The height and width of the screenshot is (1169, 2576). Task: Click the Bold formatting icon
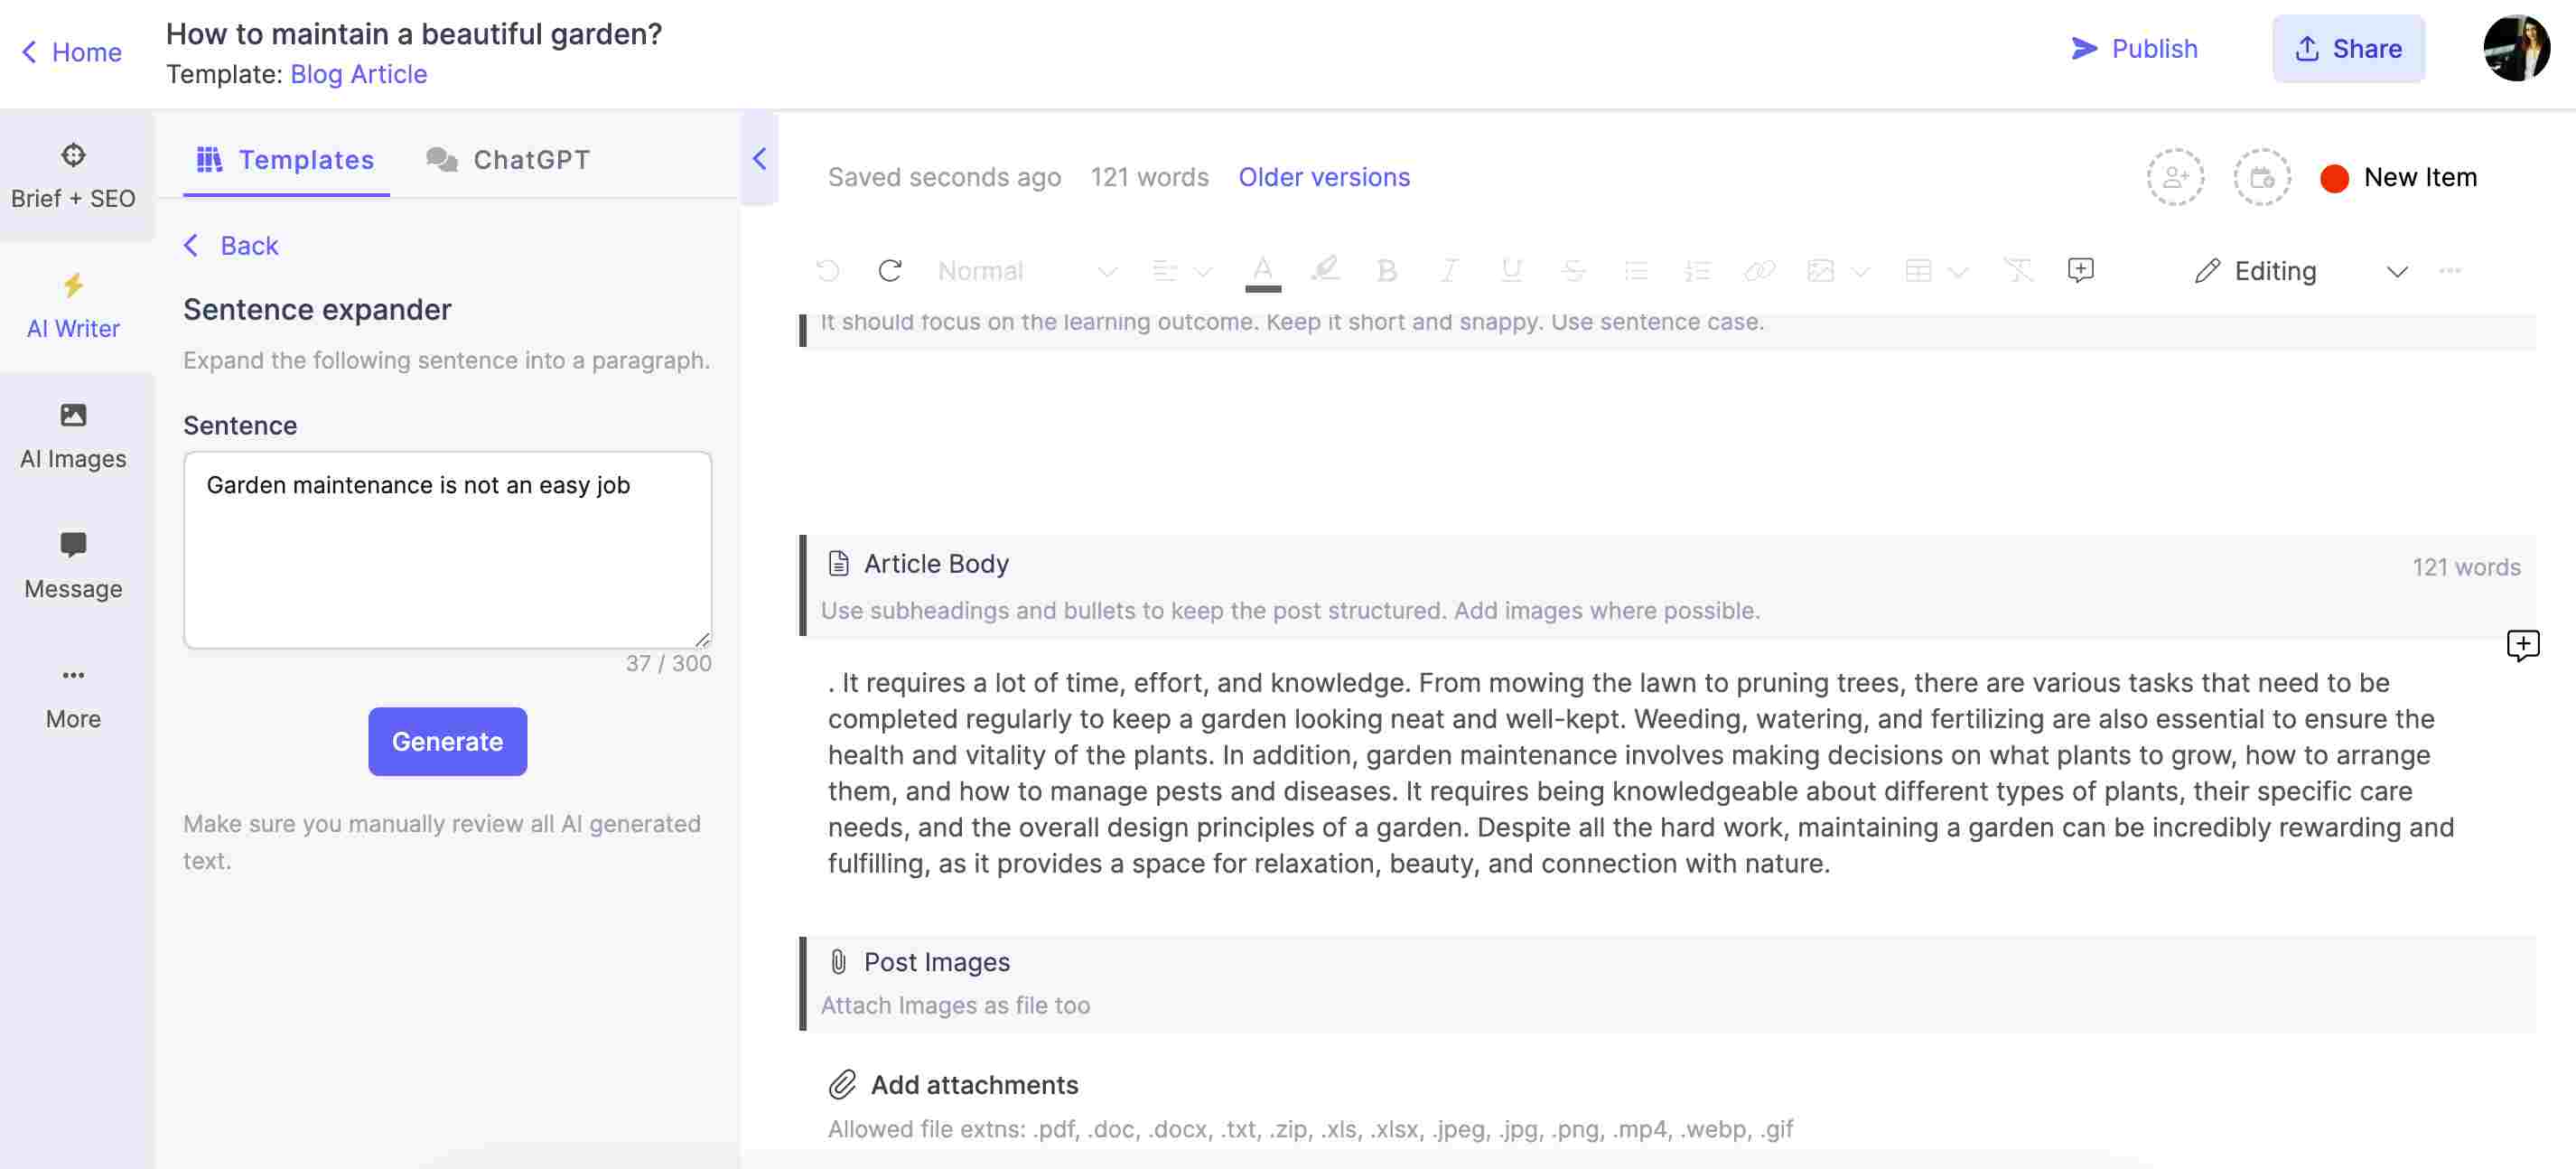(1383, 269)
